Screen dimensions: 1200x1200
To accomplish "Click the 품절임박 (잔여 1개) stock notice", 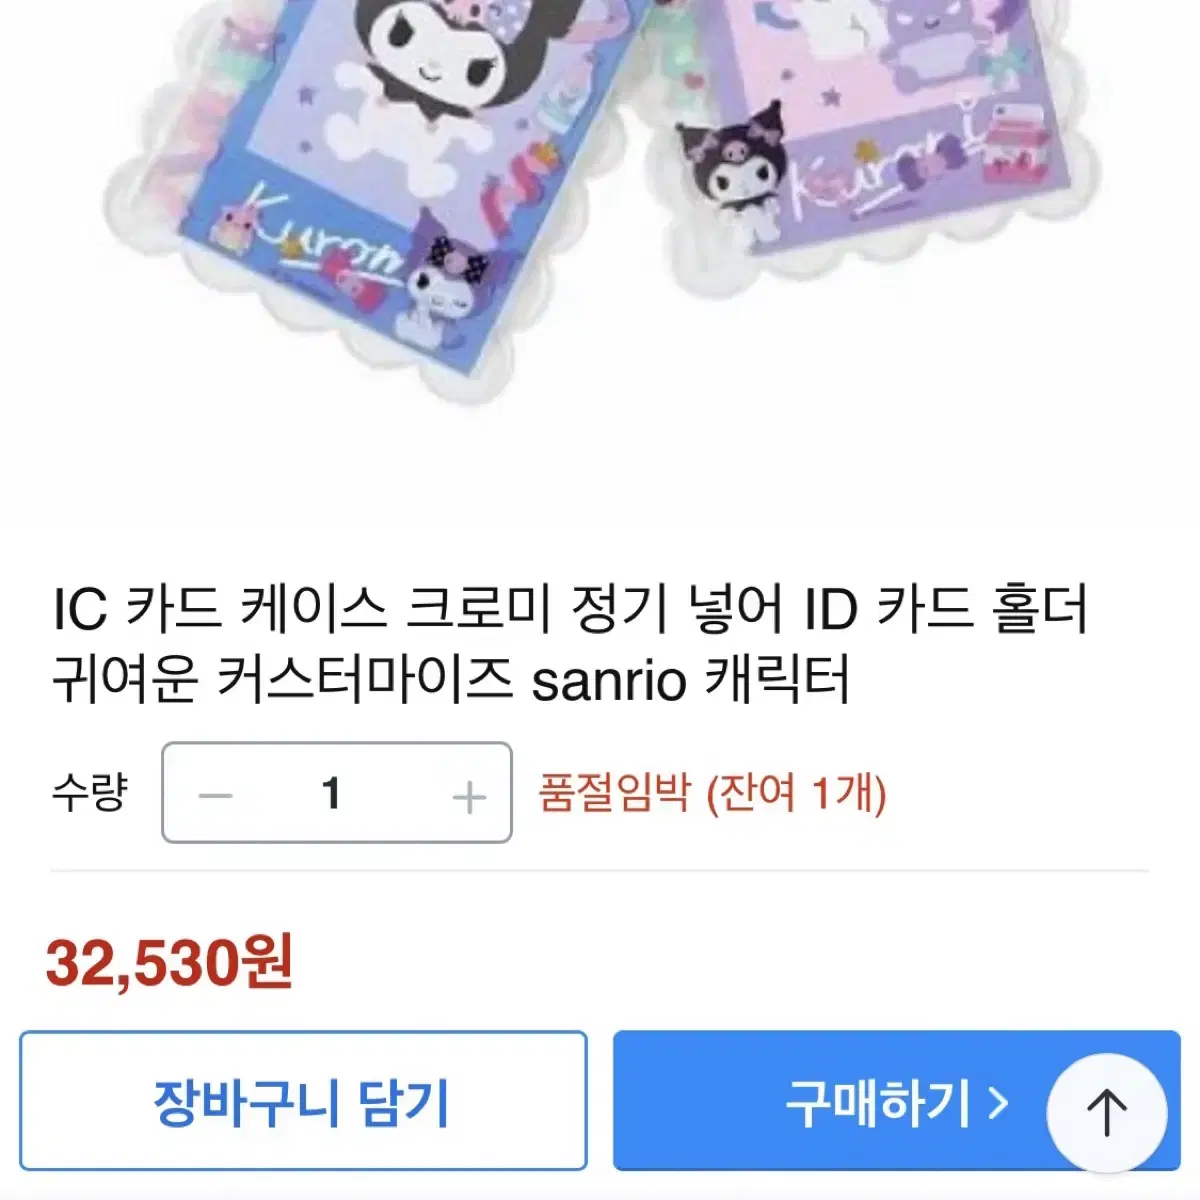I will 712,794.
